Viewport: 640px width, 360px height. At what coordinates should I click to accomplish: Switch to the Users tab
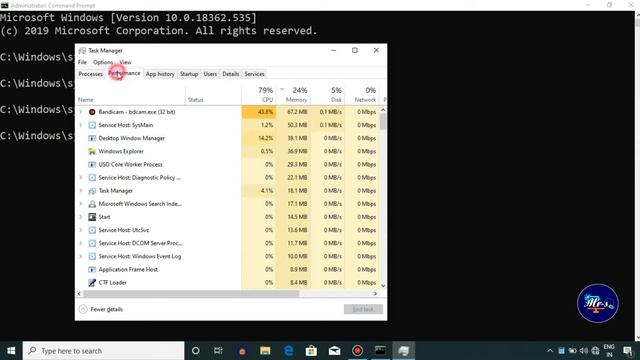coord(210,74)
